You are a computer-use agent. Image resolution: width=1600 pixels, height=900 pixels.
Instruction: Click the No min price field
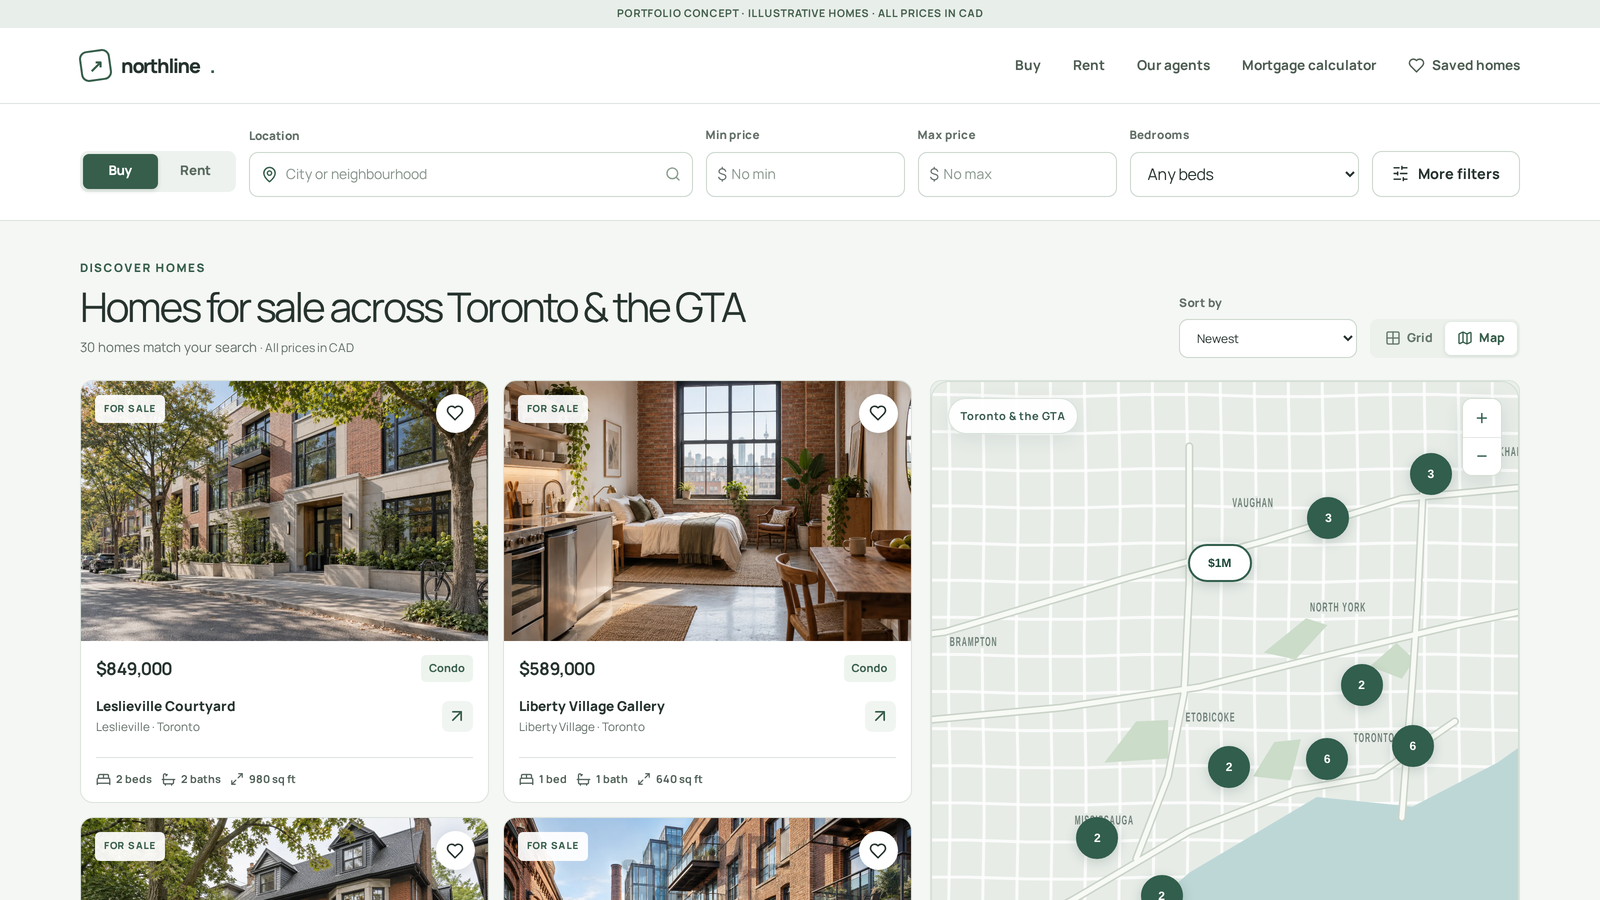tap(805, 174)
